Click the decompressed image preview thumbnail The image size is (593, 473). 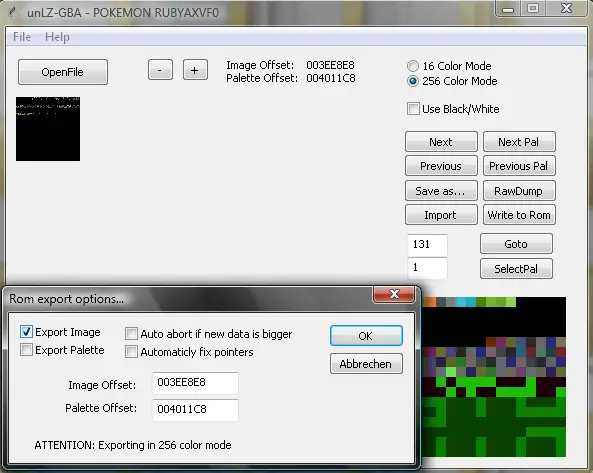pyautogui.click(x=48, y=129)
